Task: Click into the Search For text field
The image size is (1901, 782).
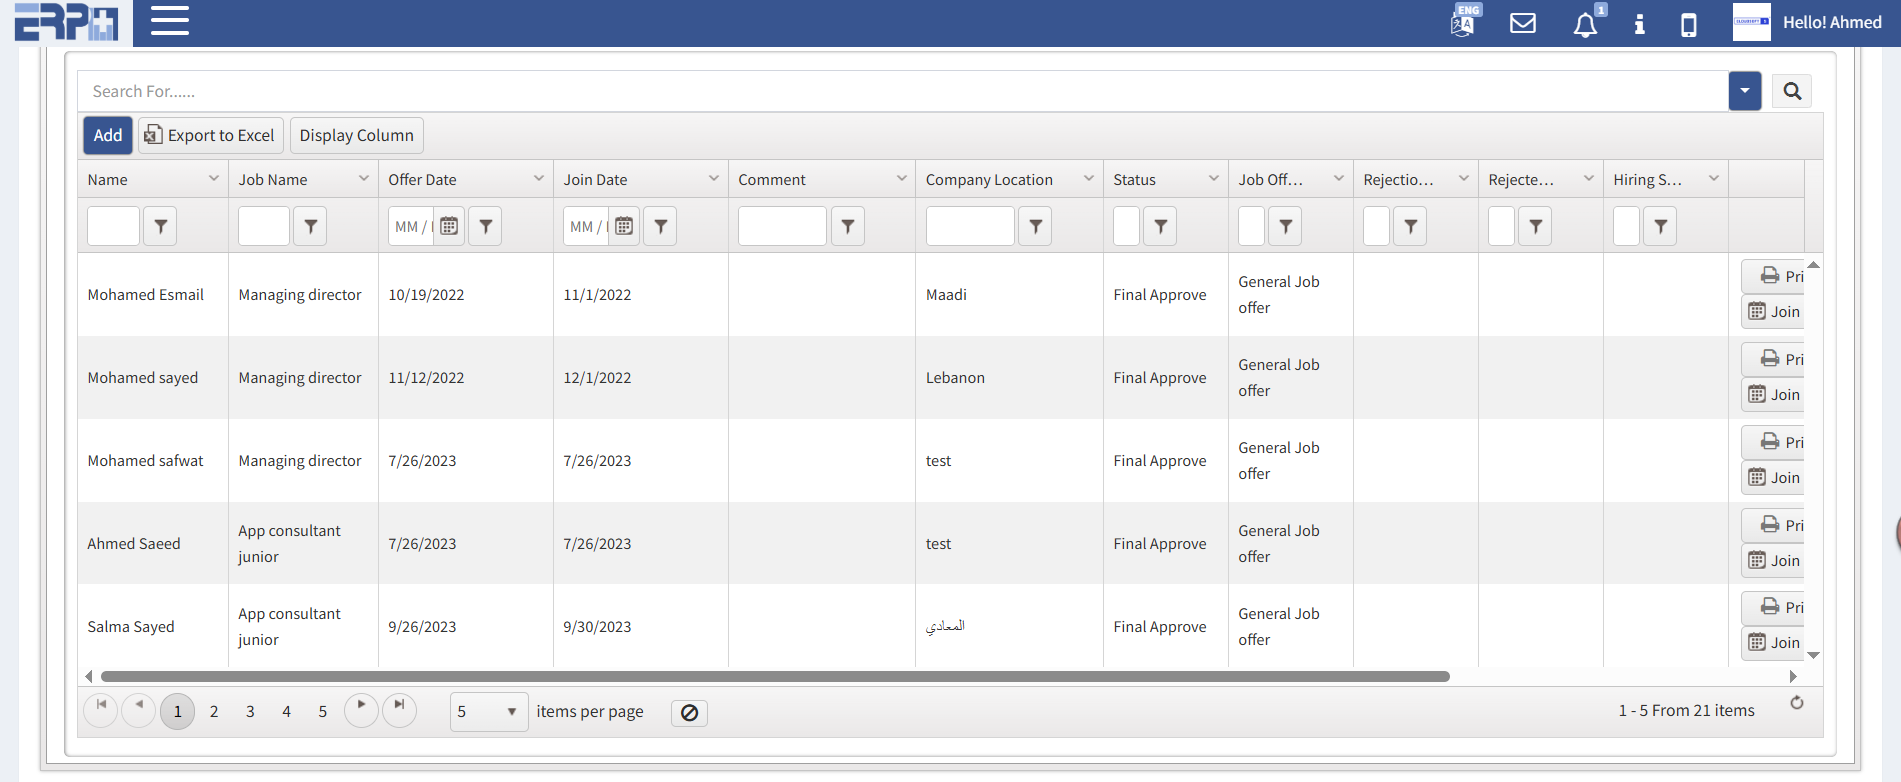Action: [900, 92]
